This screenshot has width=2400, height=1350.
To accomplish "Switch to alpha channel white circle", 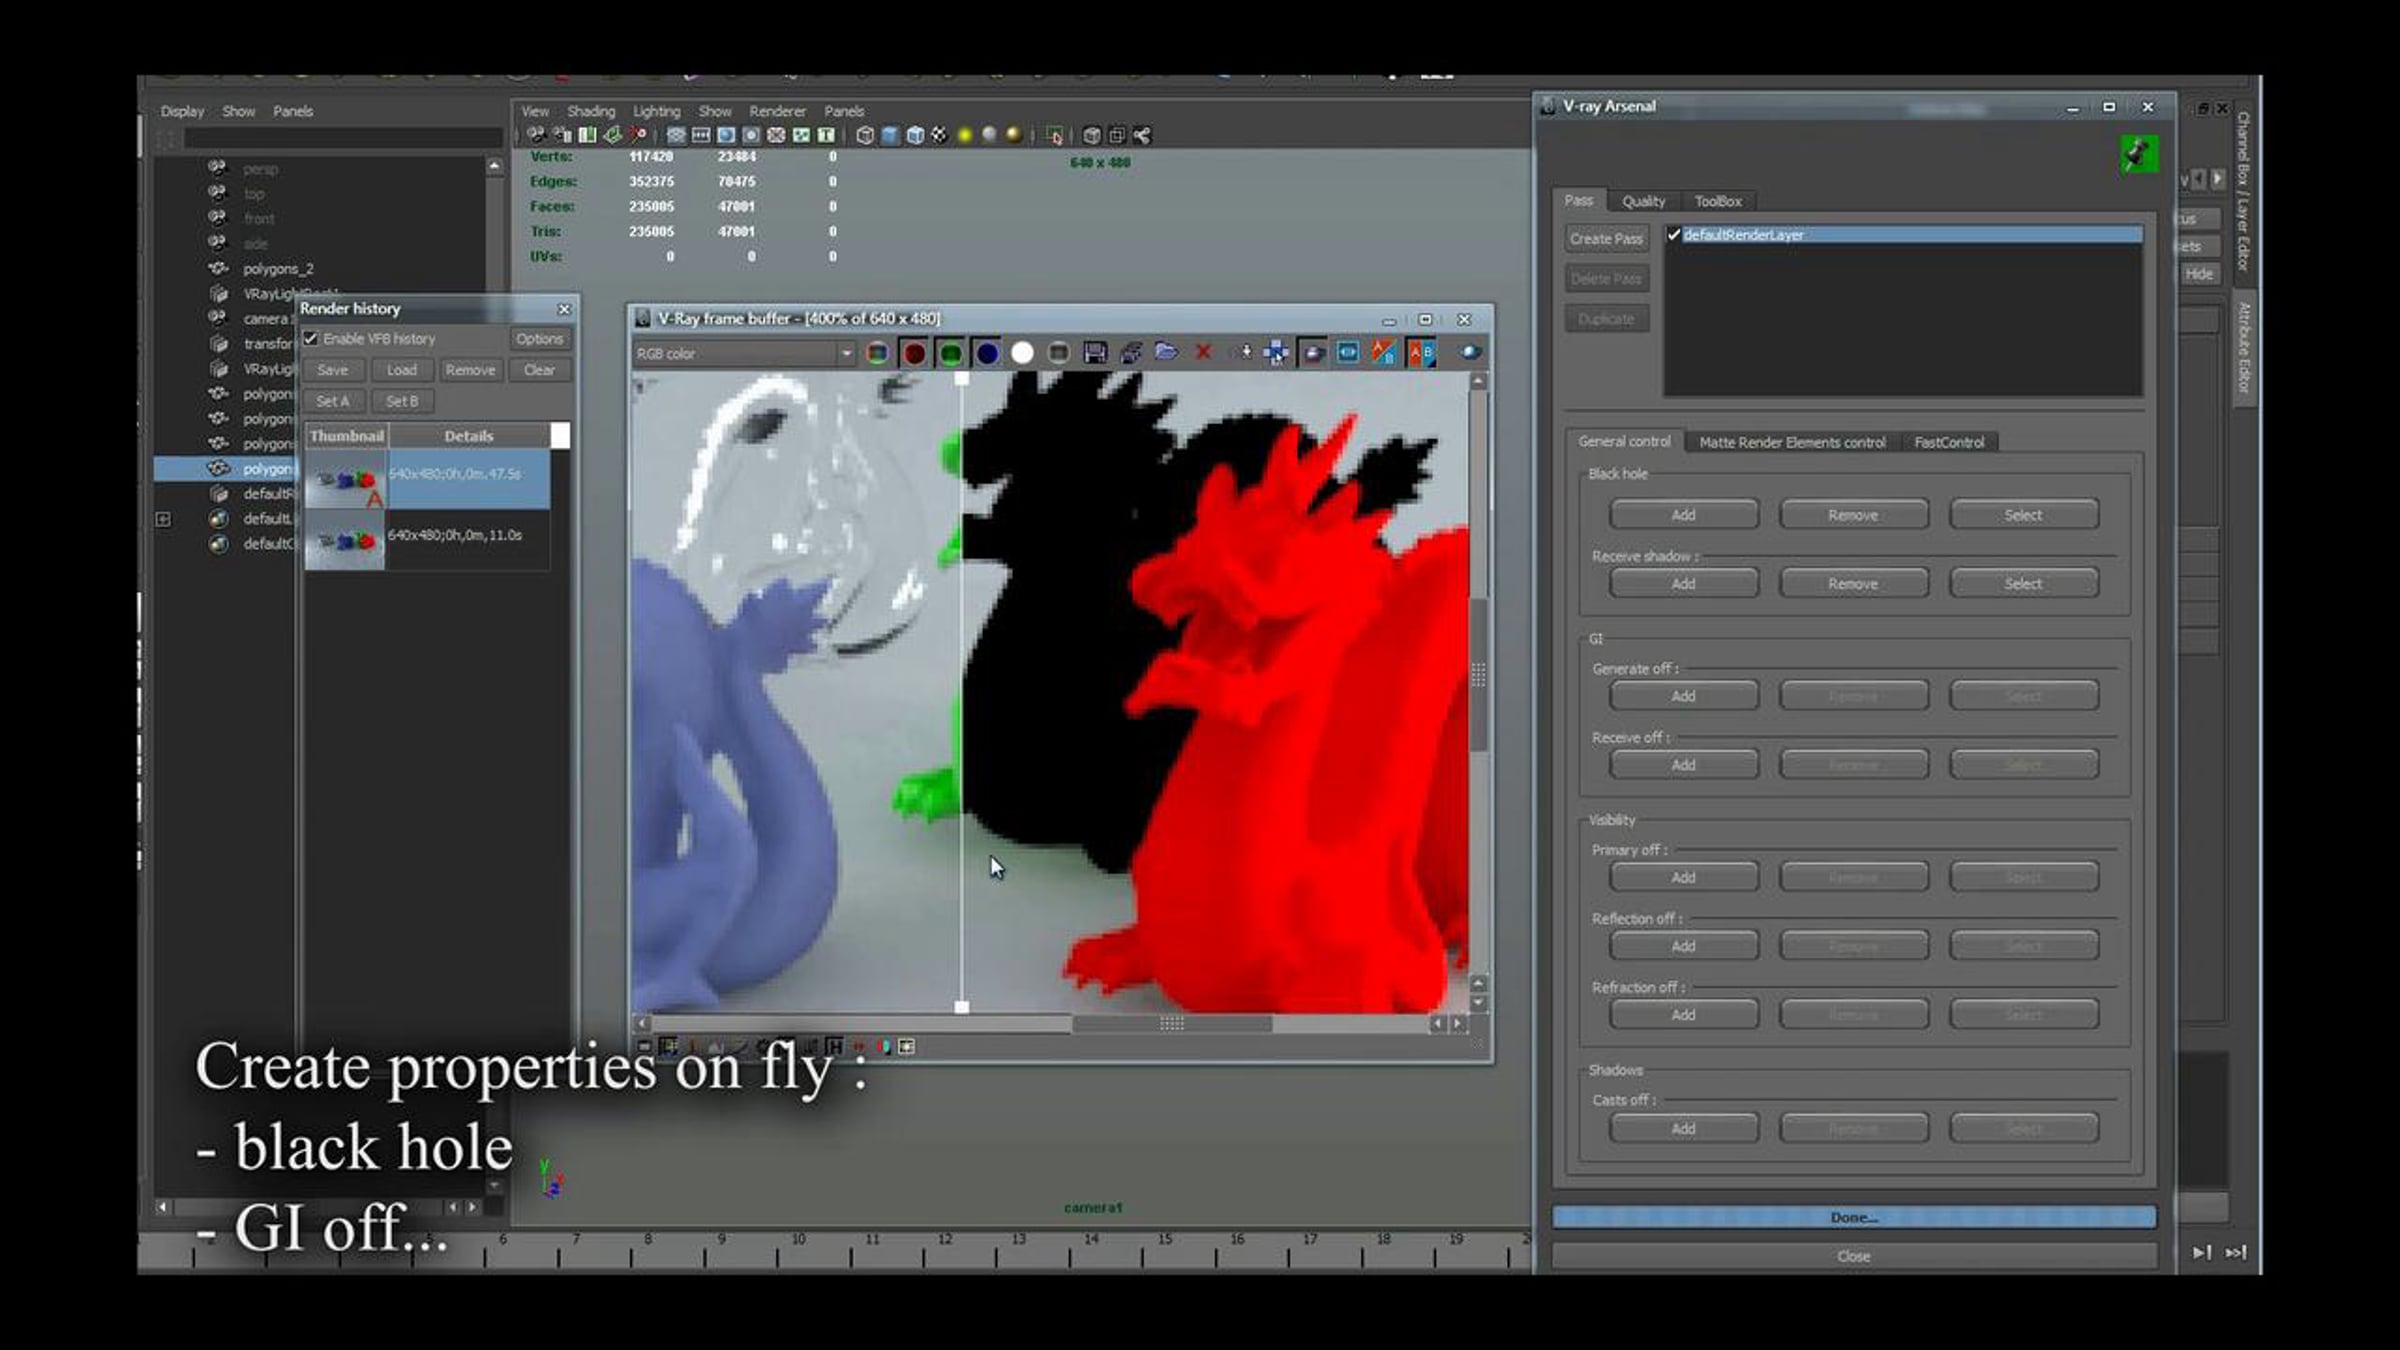I will [x=1022, y=353].
